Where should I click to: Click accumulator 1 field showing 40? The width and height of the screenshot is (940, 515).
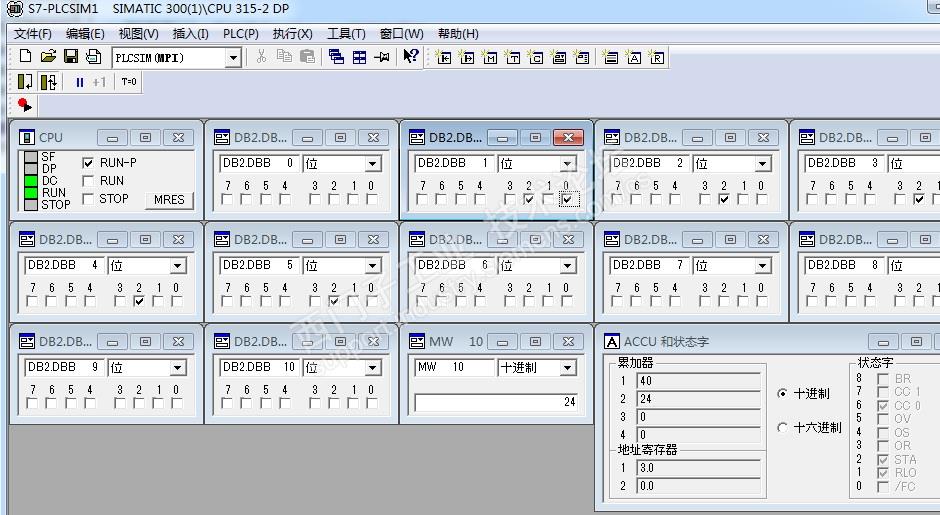point(698,381)
